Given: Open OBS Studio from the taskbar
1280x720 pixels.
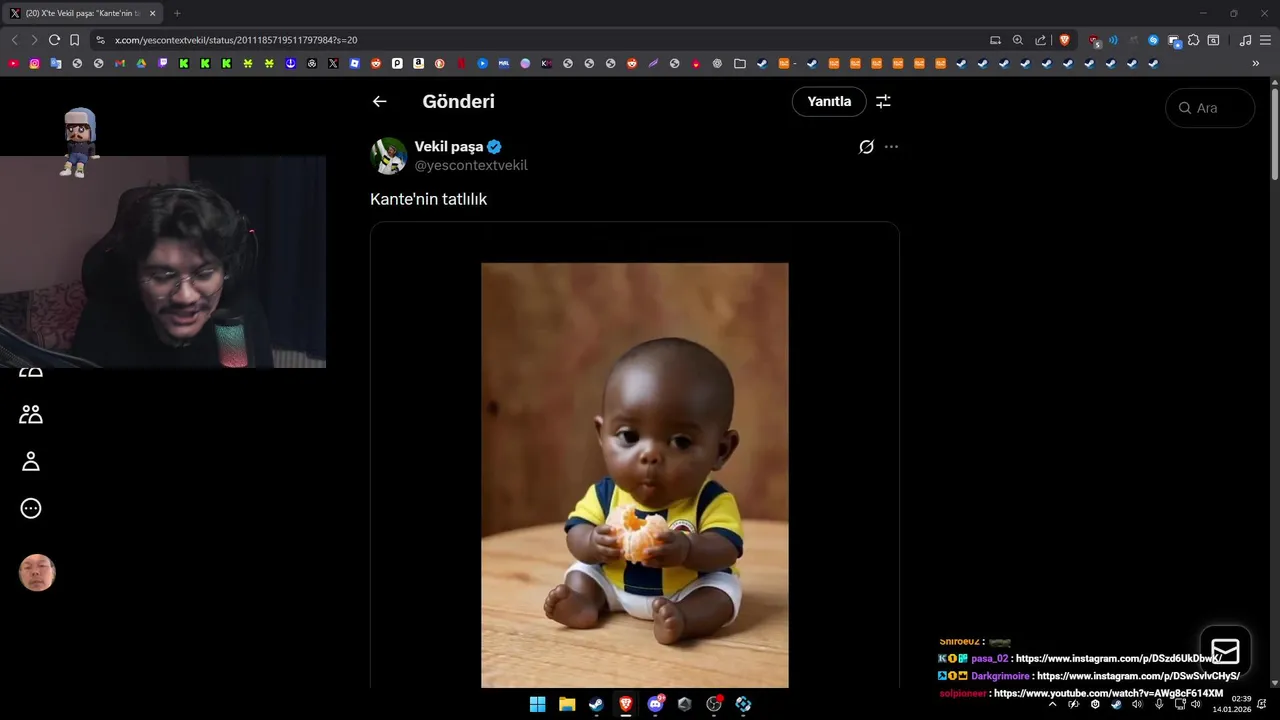Looking at the screenshot, I should click(x=714, y=704).
